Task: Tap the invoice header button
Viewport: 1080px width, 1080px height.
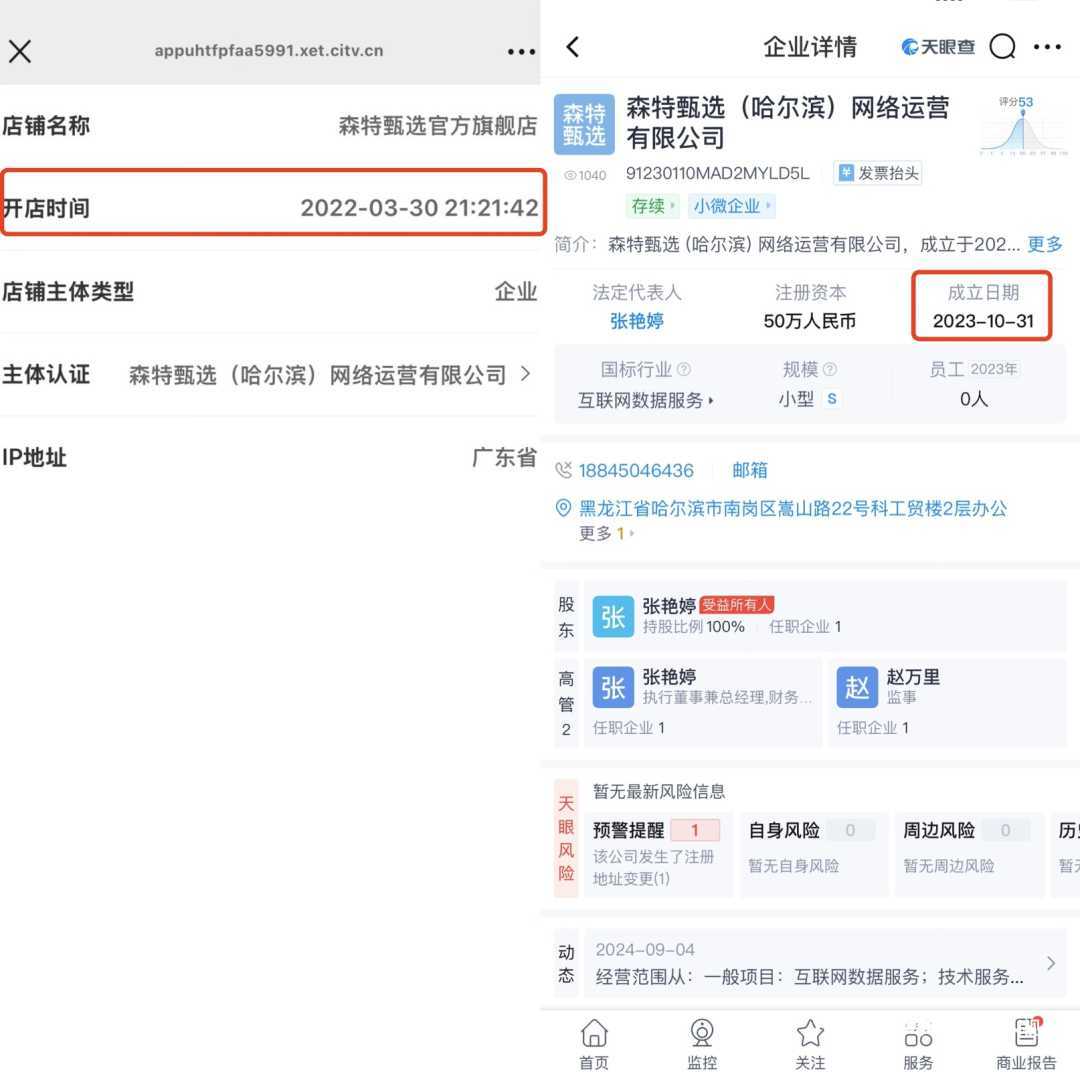Action: tap(878, 173)
